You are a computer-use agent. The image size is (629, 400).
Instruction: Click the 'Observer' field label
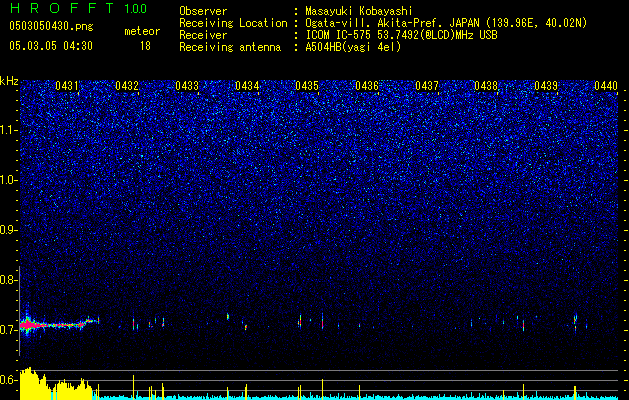tap(203, 11)
